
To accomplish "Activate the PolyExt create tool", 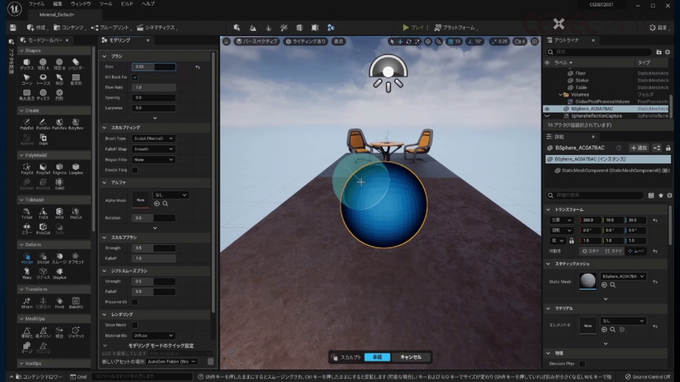I will click(x=26, y=124).
